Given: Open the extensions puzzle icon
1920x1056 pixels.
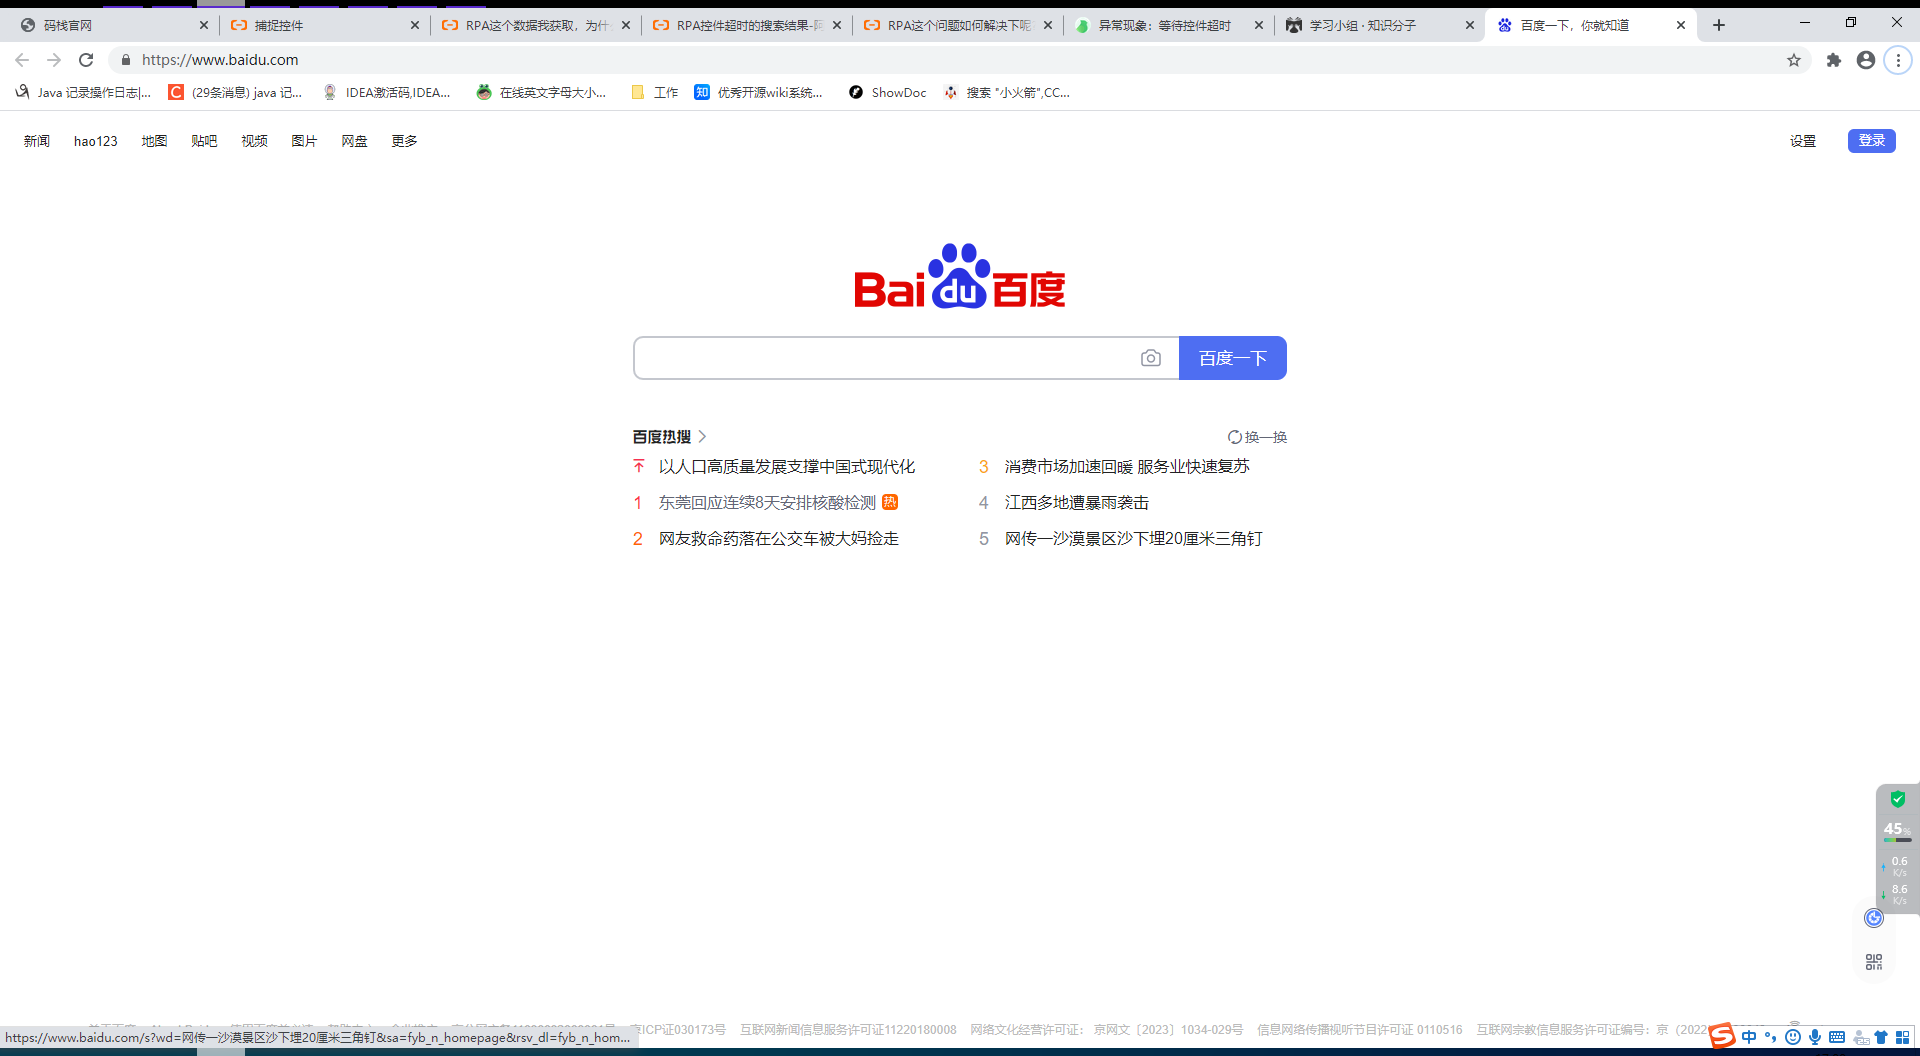Looking at the screenshot, I should tap(1834, 60).
